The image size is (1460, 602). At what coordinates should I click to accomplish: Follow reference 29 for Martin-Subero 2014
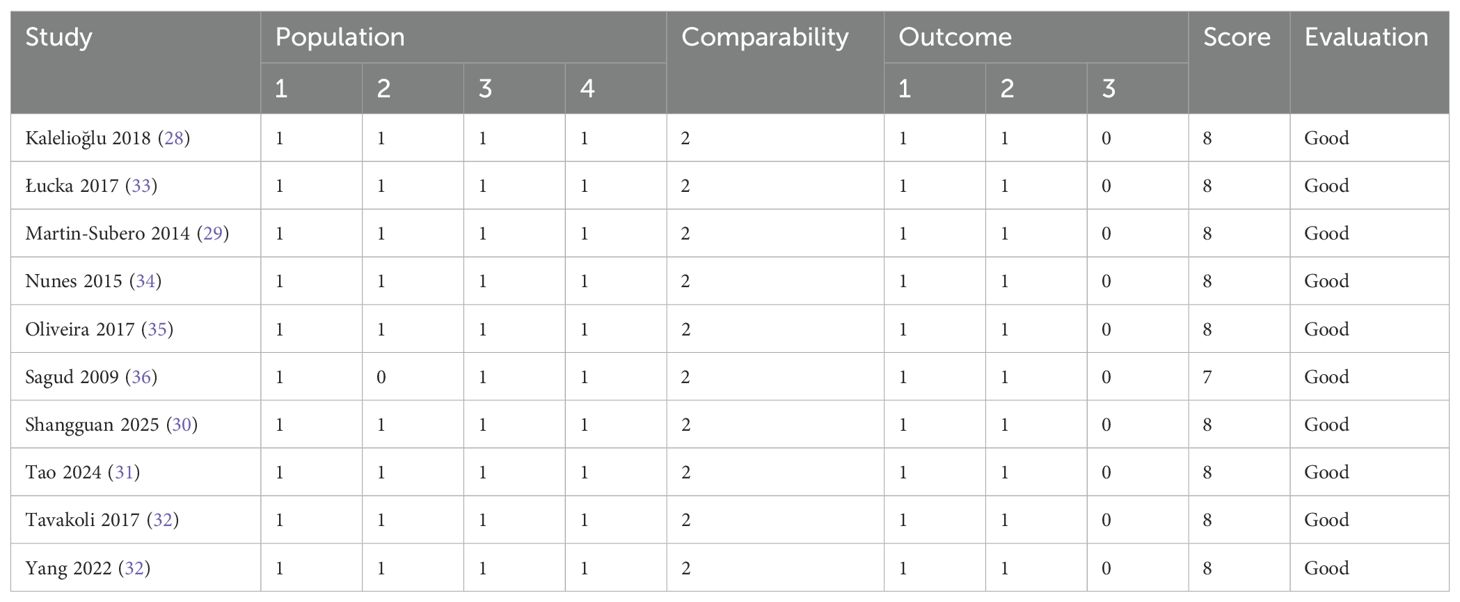coord(212,234)
